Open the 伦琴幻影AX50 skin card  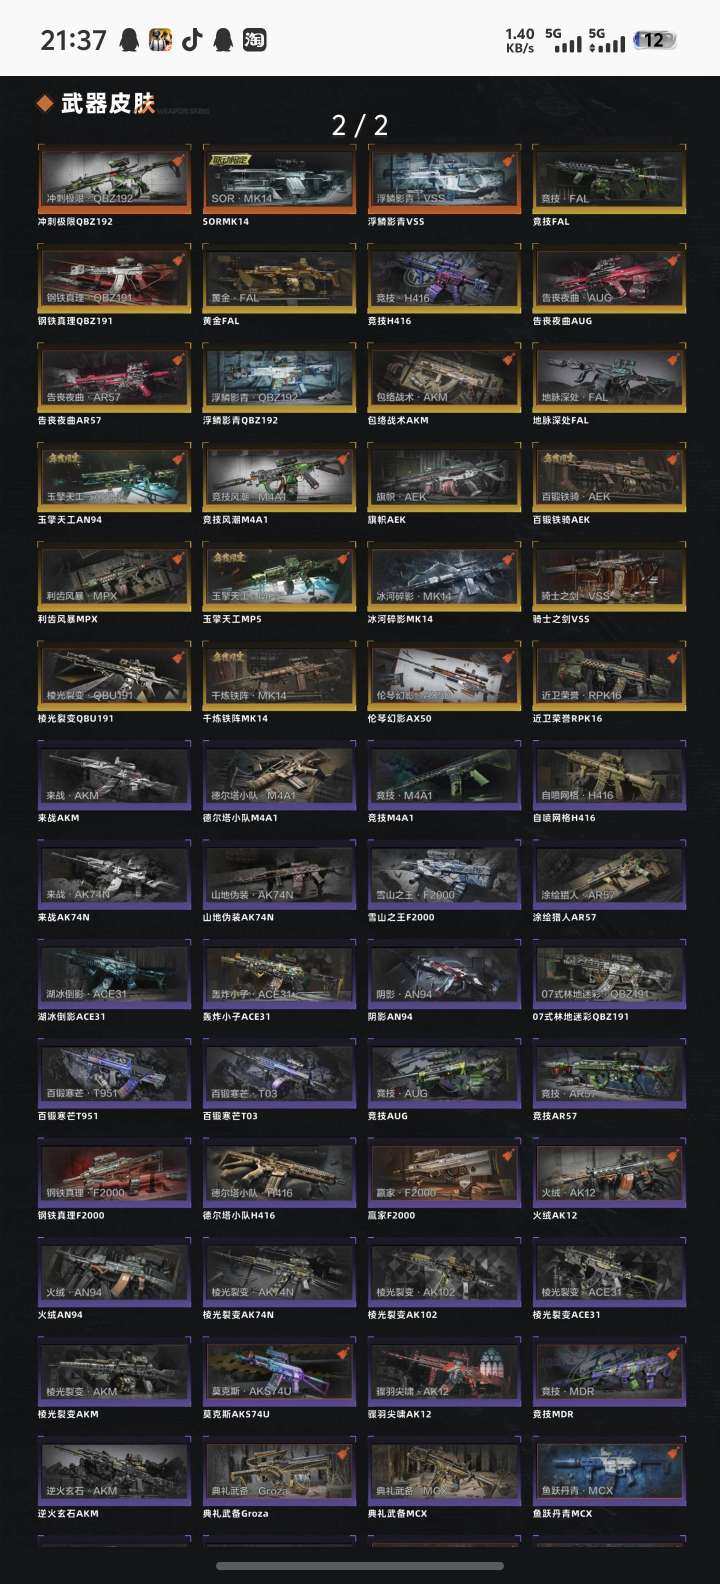[443, 674]
